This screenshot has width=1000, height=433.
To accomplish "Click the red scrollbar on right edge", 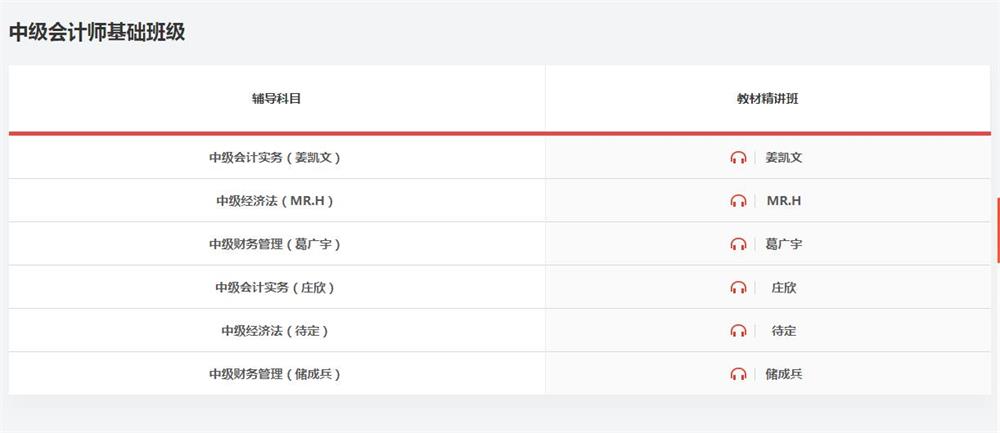I will (997, 230).
